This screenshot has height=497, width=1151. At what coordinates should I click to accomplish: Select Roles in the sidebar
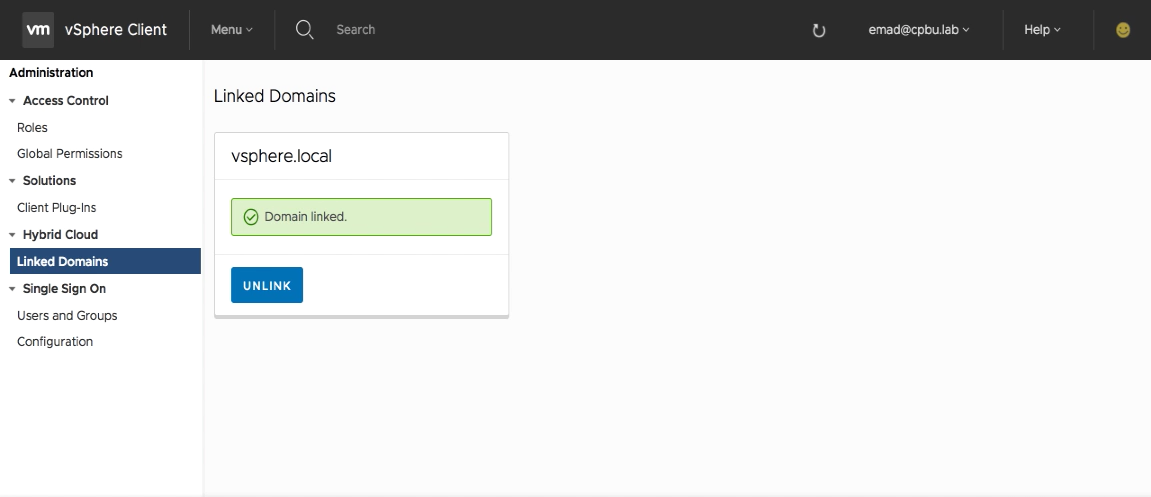(32, 128)
